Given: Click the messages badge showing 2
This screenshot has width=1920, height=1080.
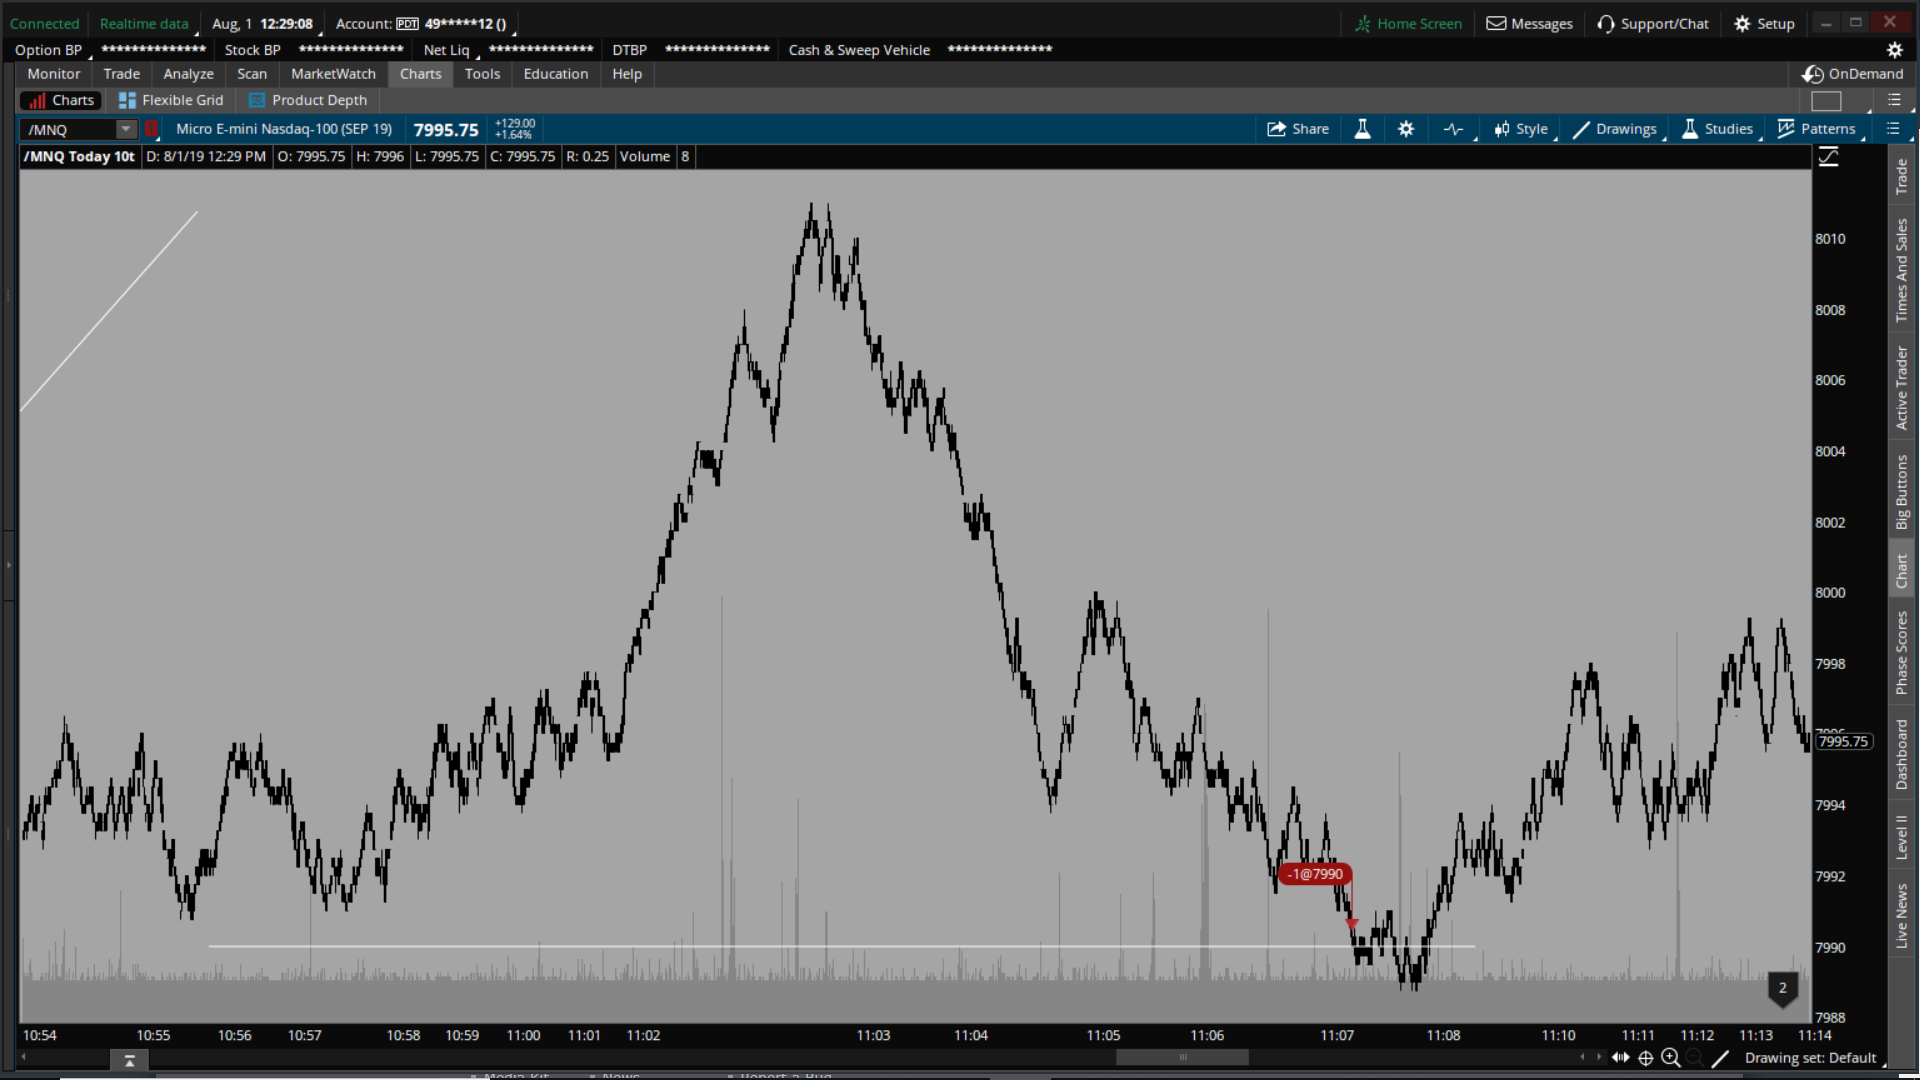Looking at the screenshot, I should [x=1782, y=988].
